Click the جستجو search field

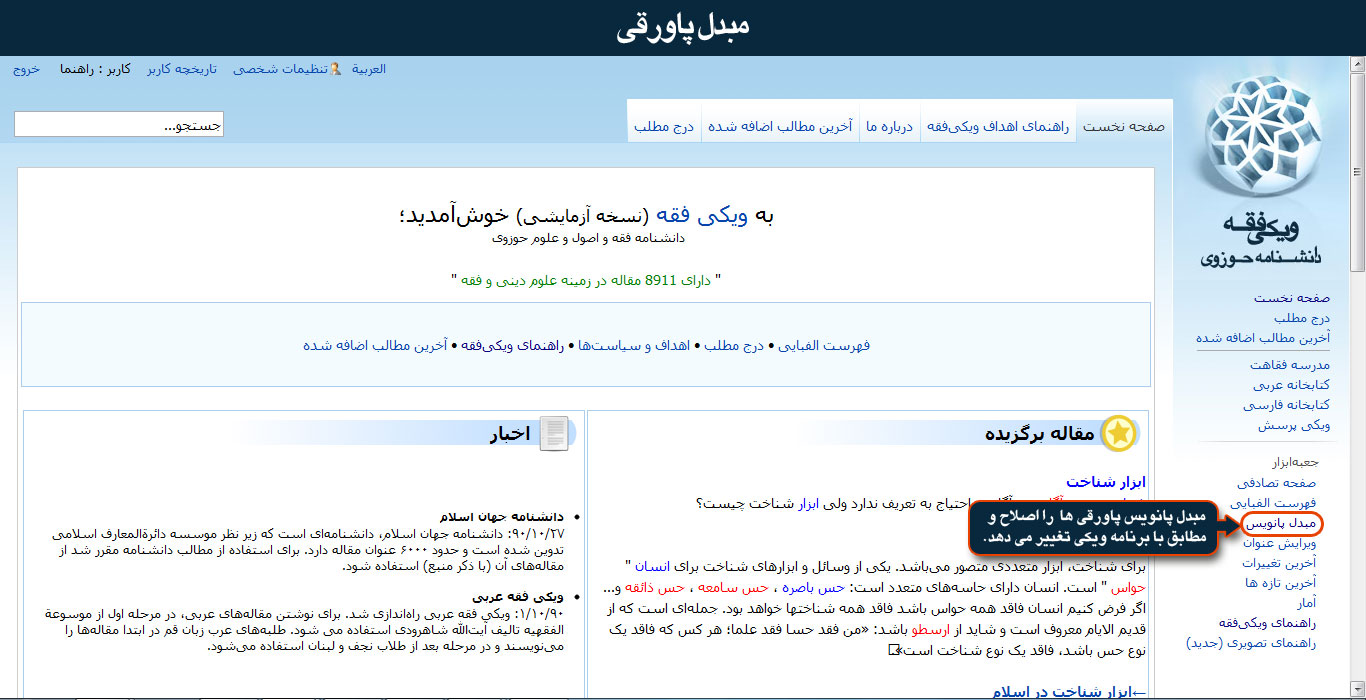119,124
